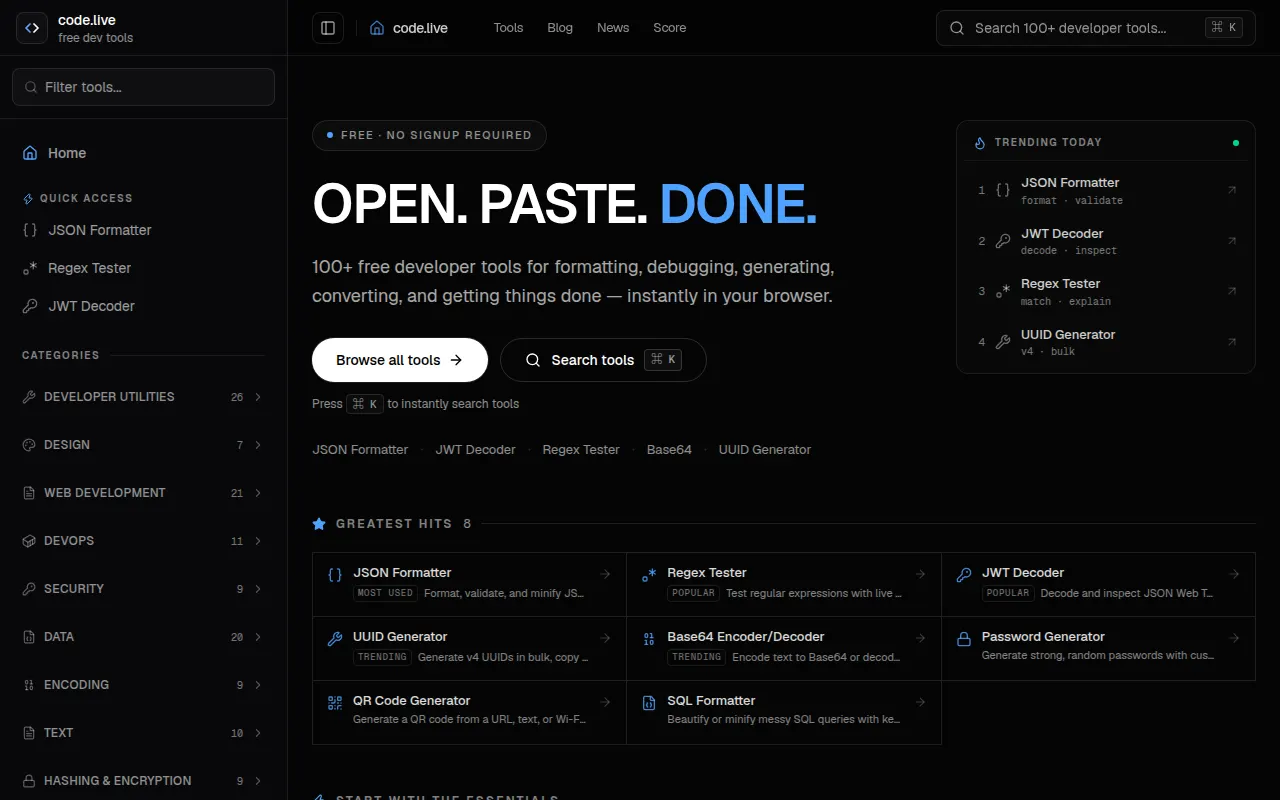Expand the DevOps category chevron
The image size is (1280, 800).
(258, 541)
